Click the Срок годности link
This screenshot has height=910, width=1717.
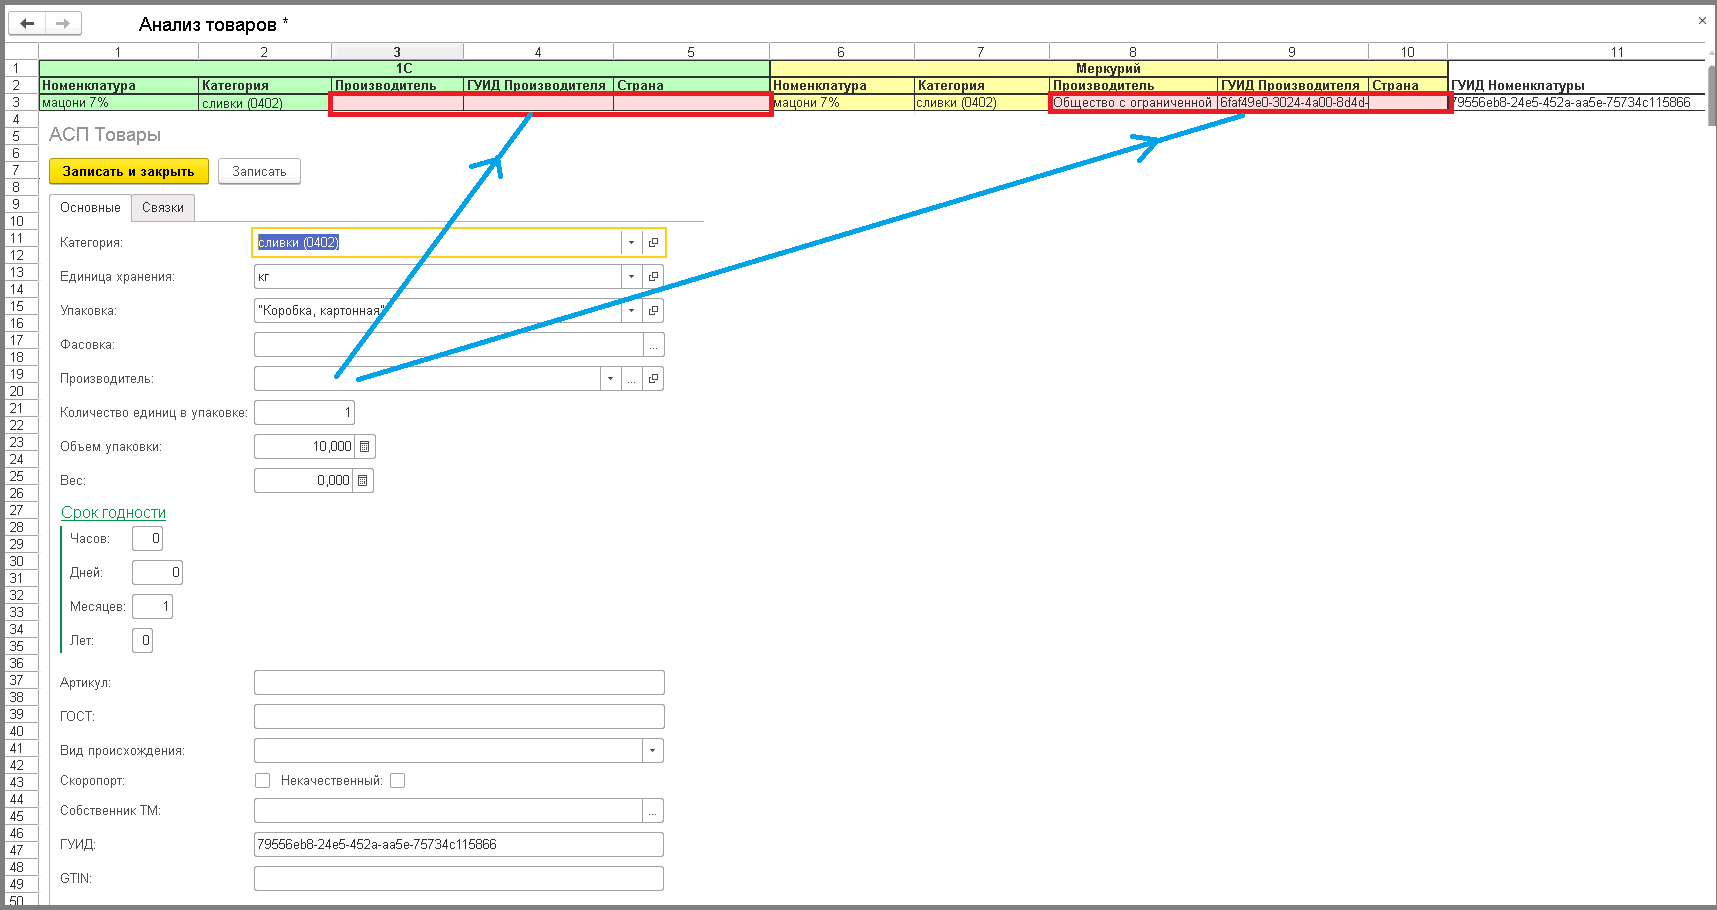[113, 512]
